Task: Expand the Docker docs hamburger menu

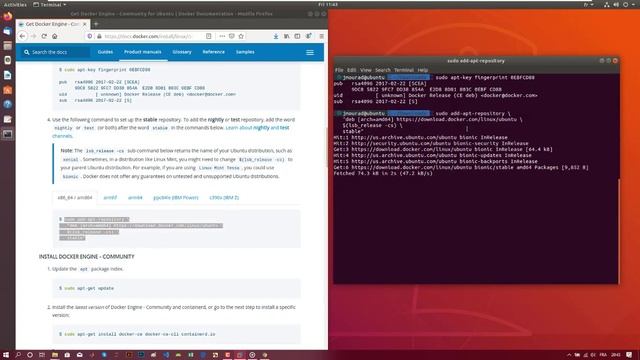Action: tap(310, 52)
